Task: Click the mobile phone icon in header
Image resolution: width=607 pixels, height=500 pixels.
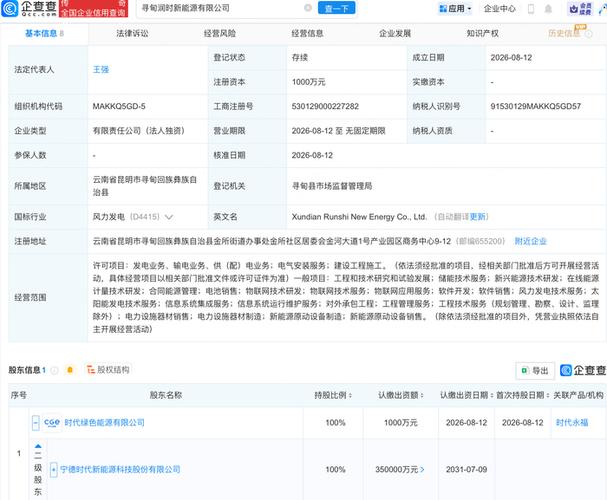Action: pyautogui.click(x=531, y=9)
